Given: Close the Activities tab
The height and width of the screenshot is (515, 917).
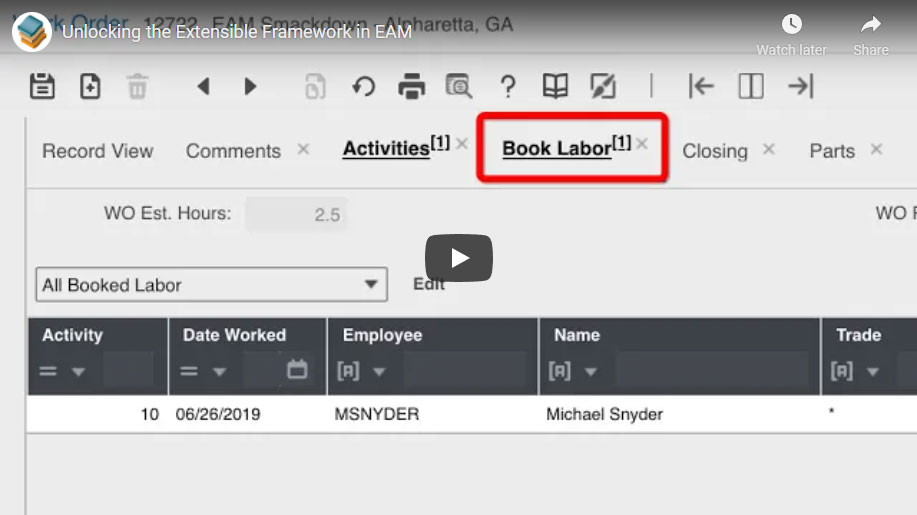Looking at the screenshot, I should [462, 143].
